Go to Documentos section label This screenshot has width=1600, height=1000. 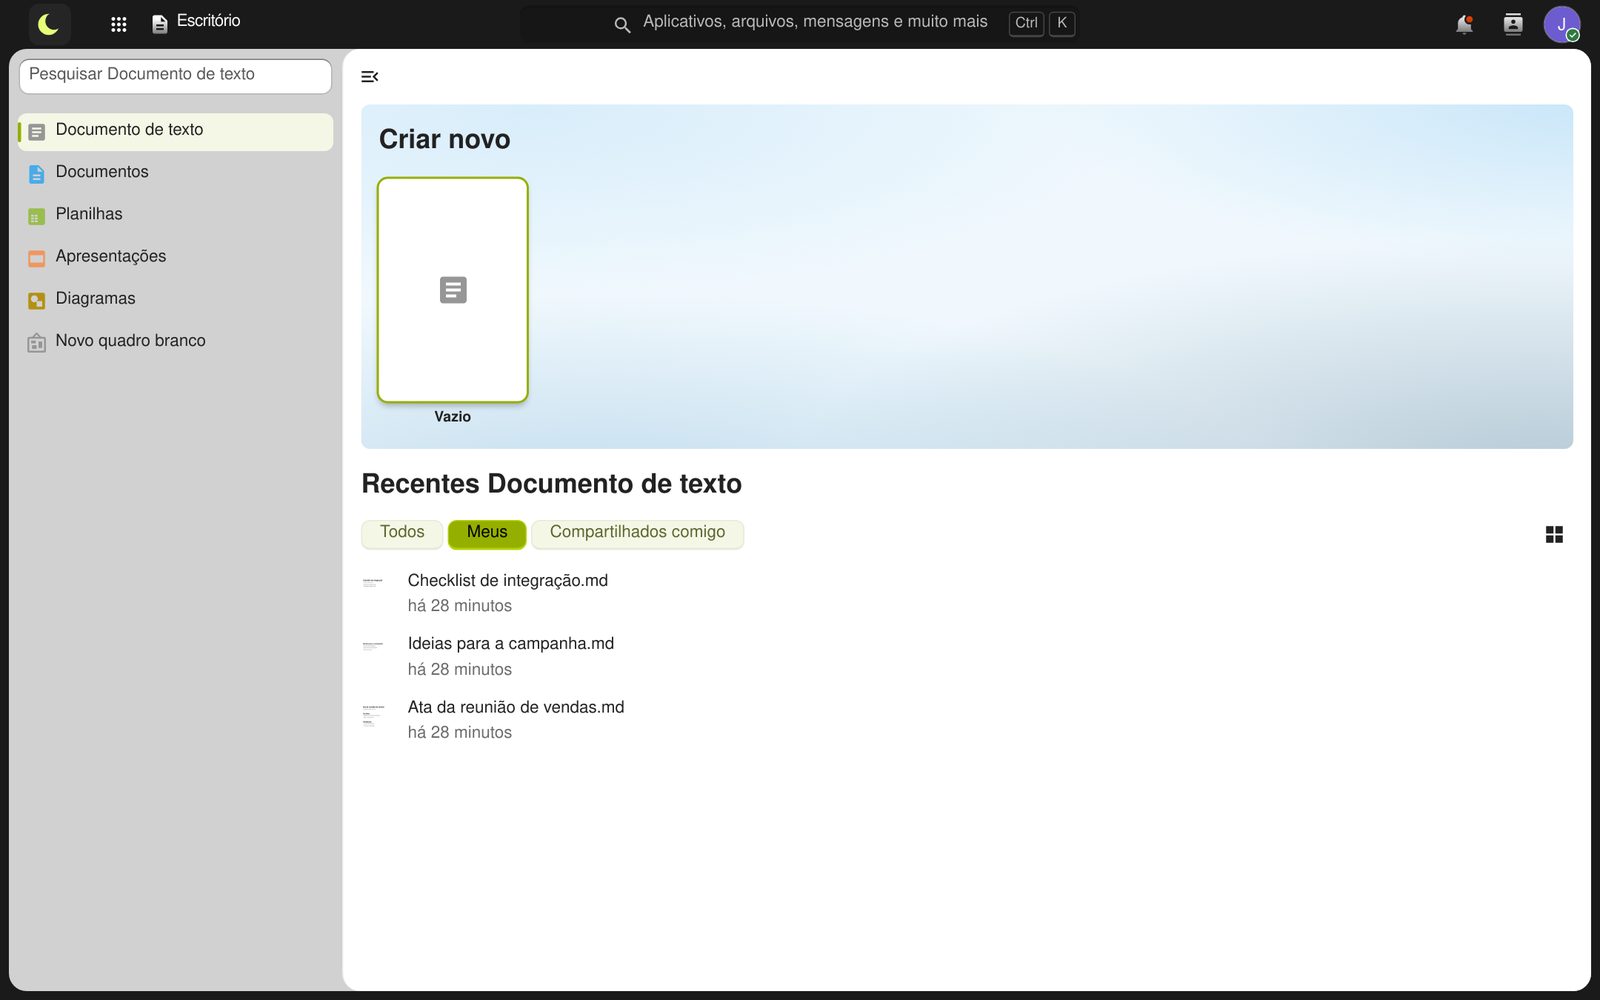click(102, 172)
